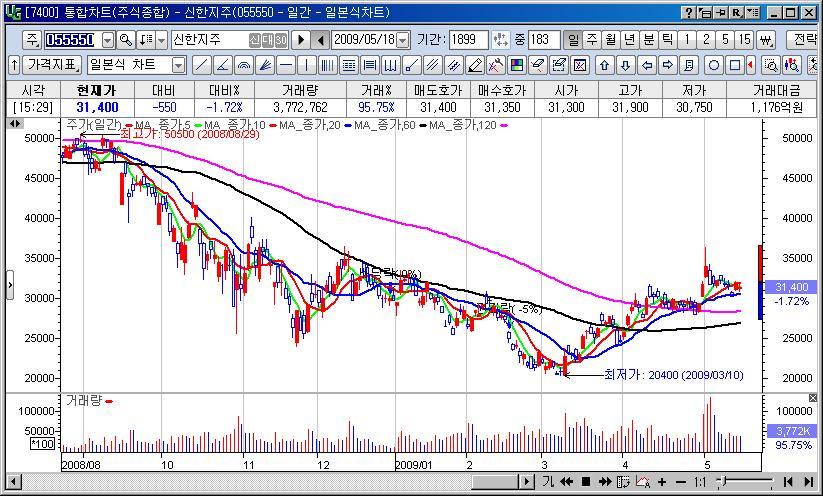
Task: Click the 주 stock type button
Action: tap(32, 40)
